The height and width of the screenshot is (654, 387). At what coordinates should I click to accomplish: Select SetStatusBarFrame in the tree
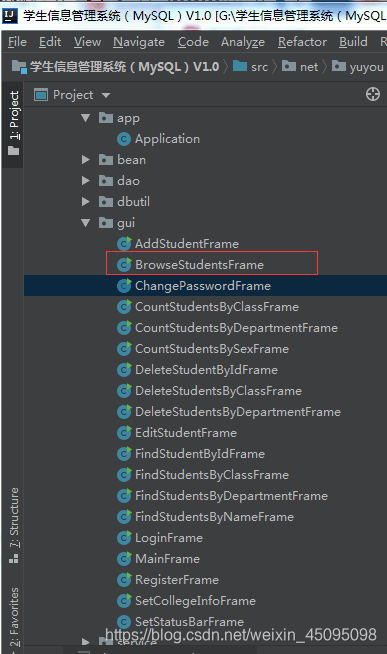coord(189,621)
